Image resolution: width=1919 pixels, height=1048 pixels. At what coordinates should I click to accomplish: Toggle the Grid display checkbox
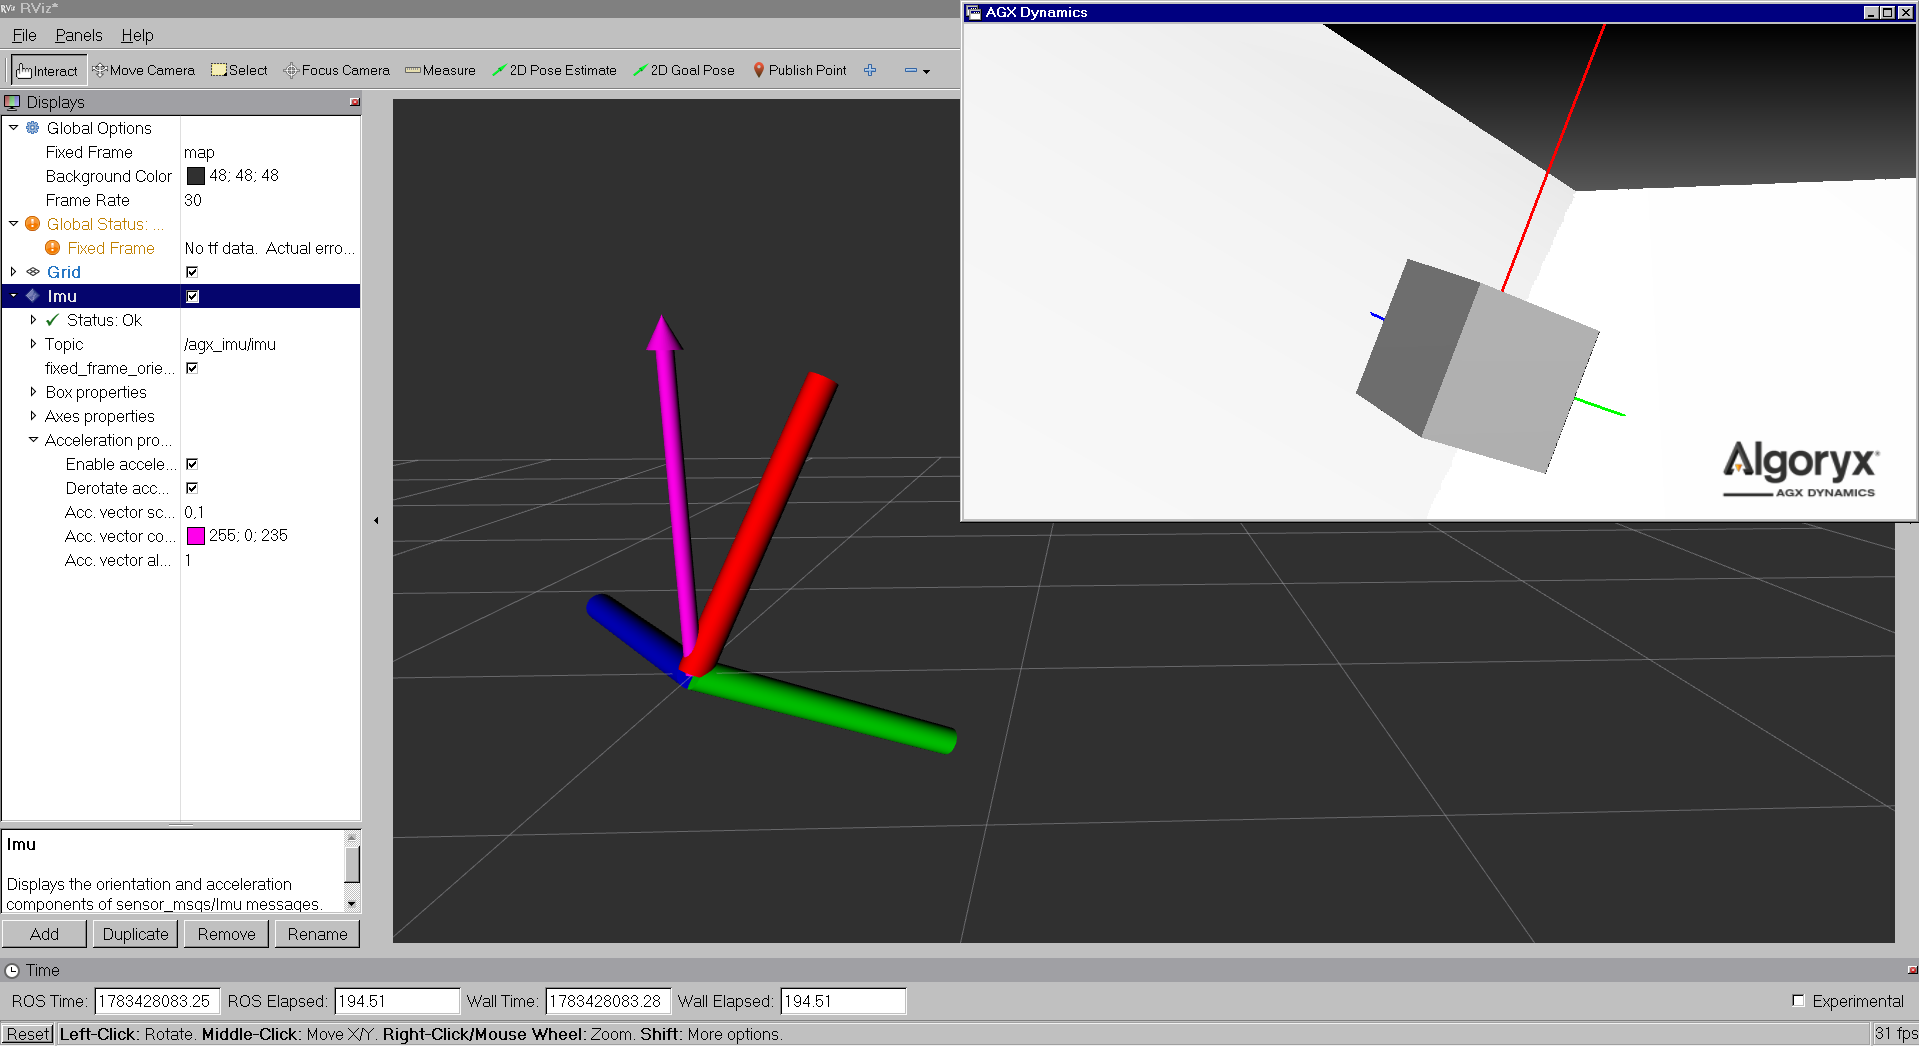(192, 272)
